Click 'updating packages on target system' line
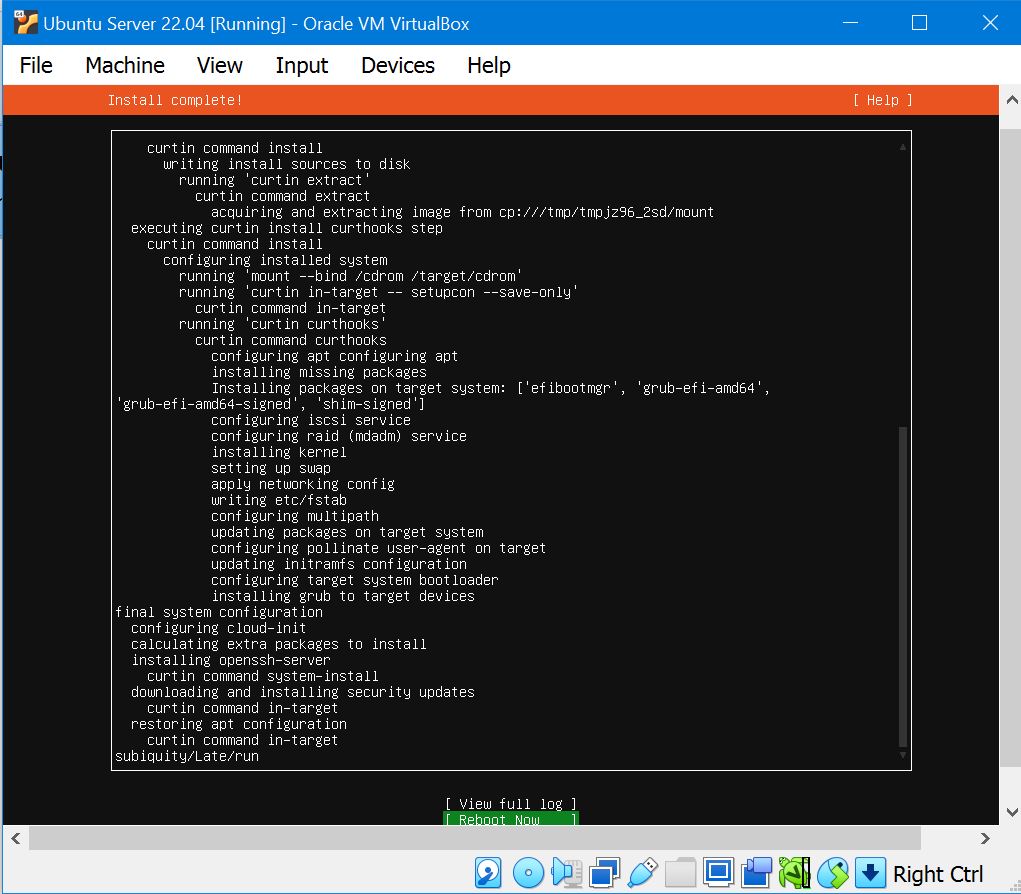1021x894 pixels. coord(347,532)
